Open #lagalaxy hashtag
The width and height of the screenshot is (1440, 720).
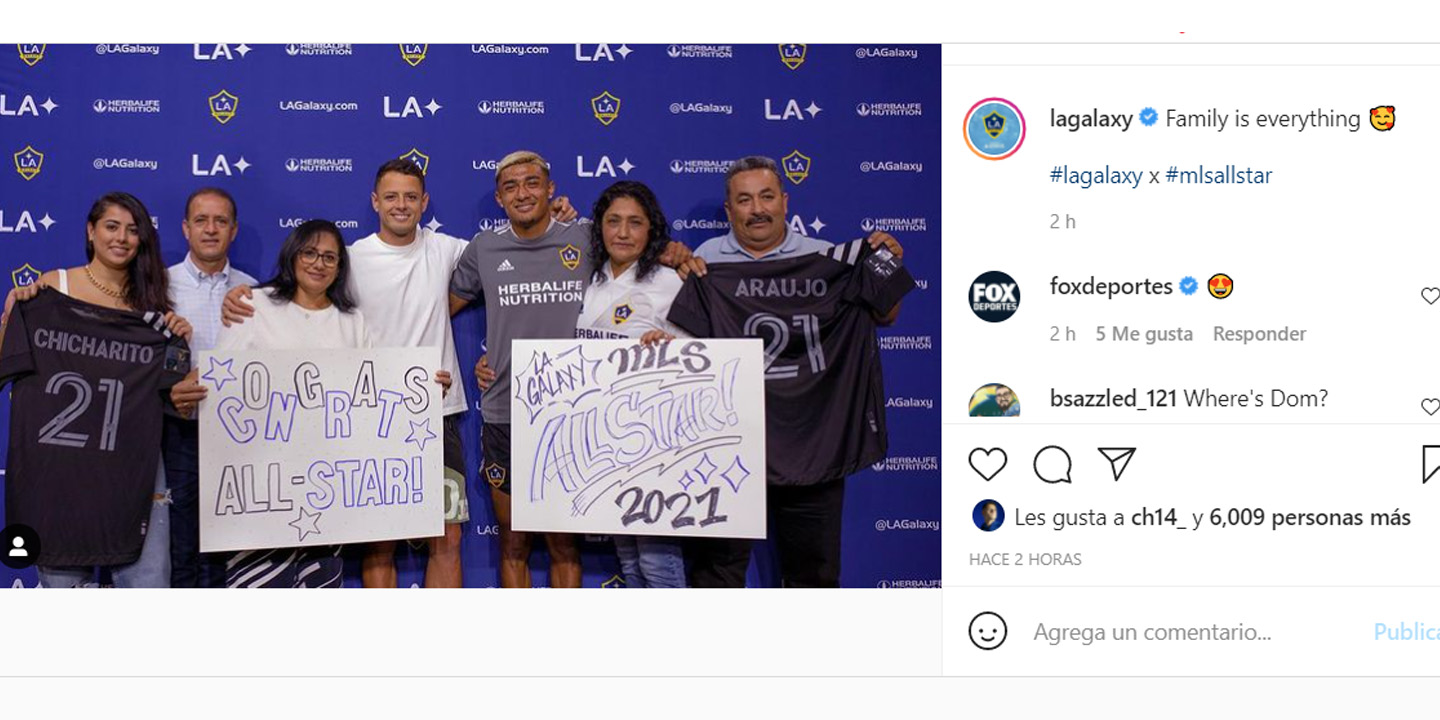pos(1096,175)
